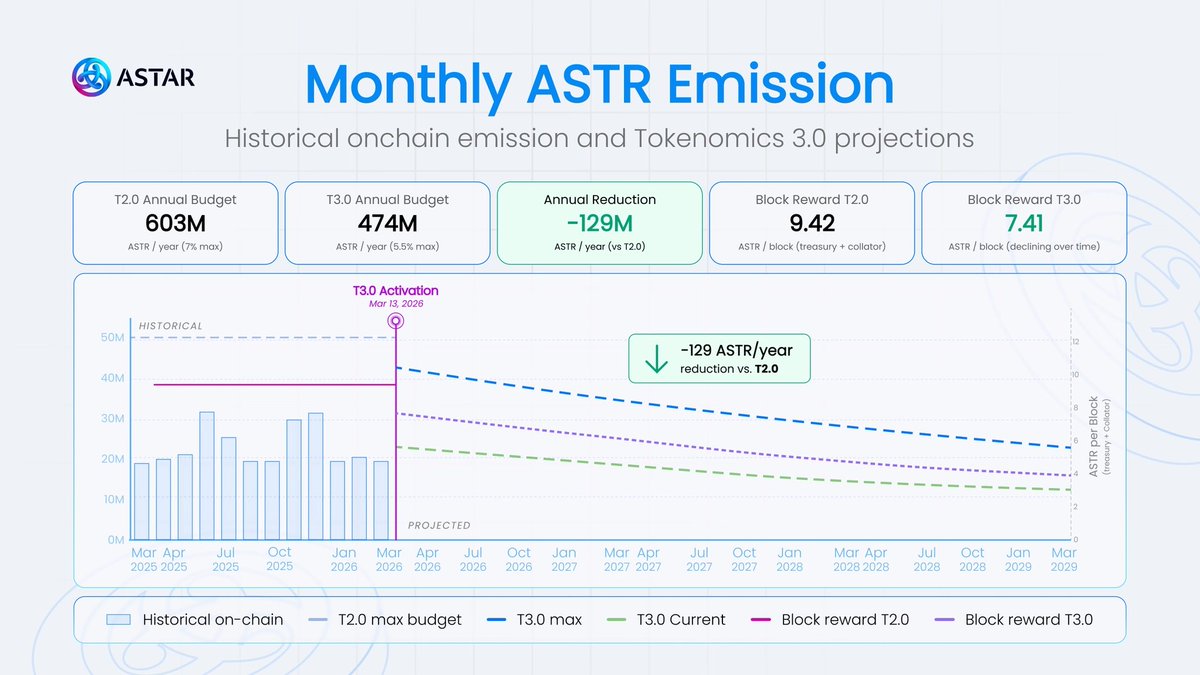Click the Apr 2025 x-axis label
The width and height of the screenshot is (1200, 675).
point(174,559)
